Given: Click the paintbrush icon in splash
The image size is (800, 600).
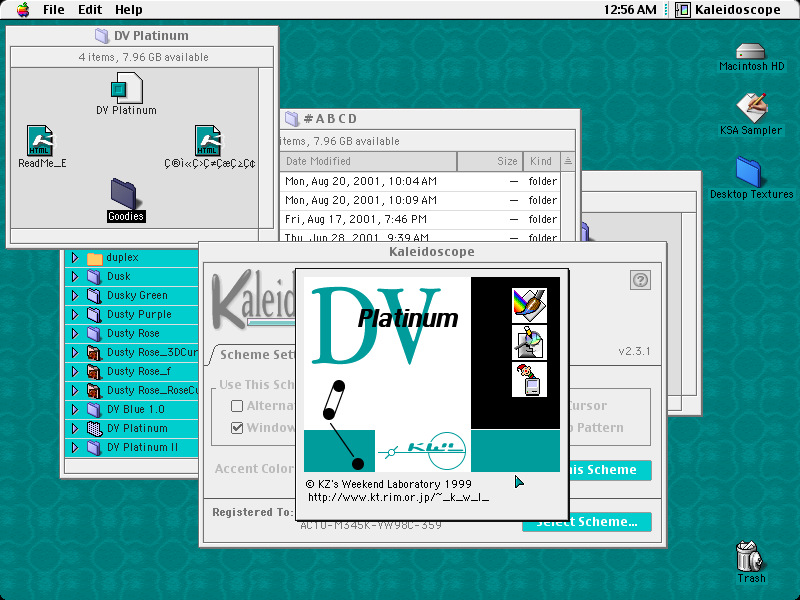Looking at the screenshot, I should pos(529,305).
